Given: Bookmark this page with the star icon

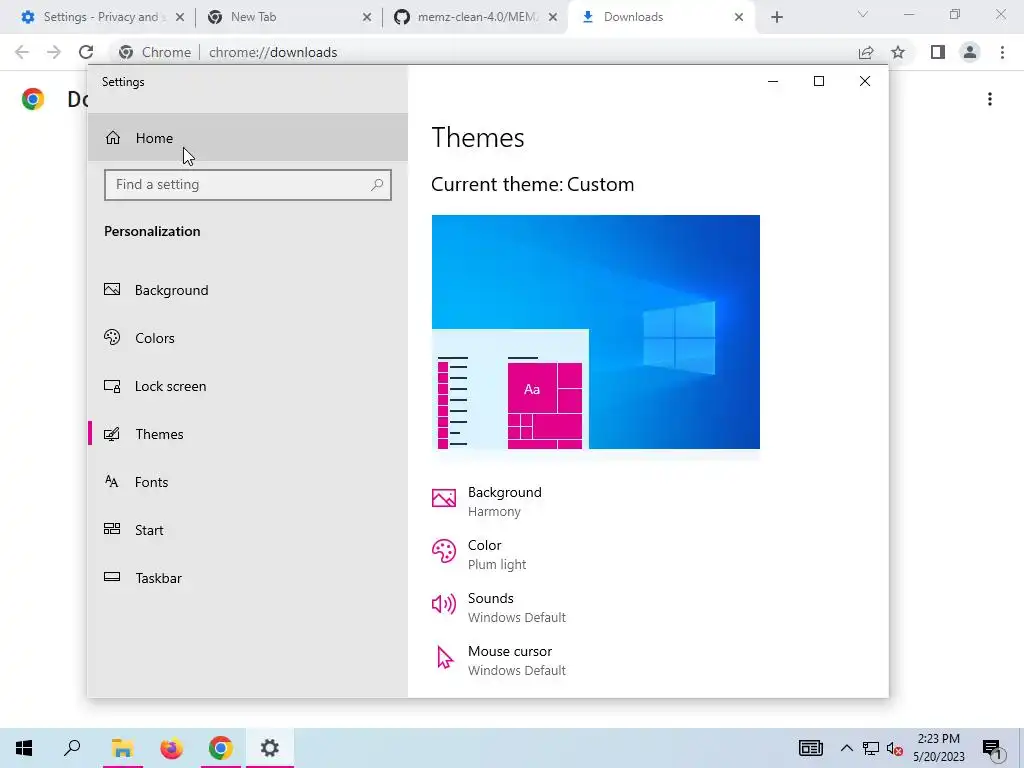Looking at the screenshot, I should tap(898, 52).
